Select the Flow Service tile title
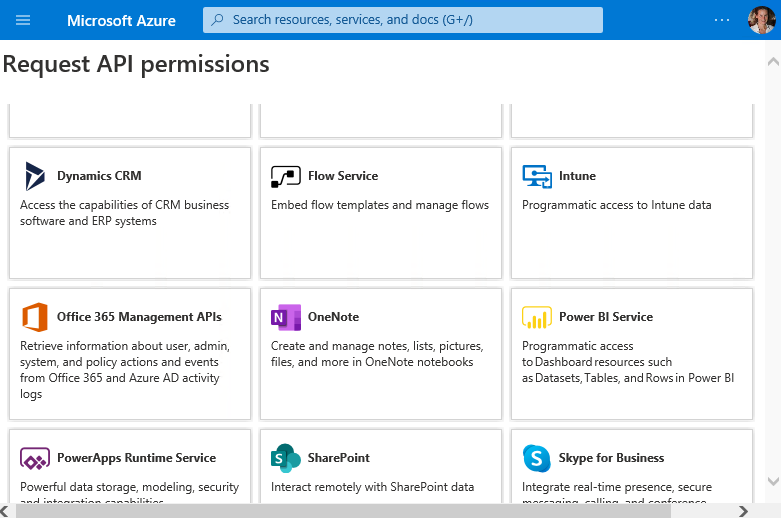The image size is (781, 518). [343, 176]
